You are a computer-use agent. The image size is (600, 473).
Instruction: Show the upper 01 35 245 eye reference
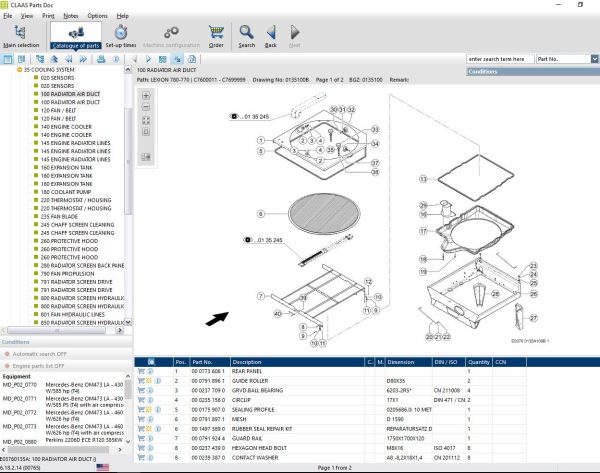tap(234, 116)
